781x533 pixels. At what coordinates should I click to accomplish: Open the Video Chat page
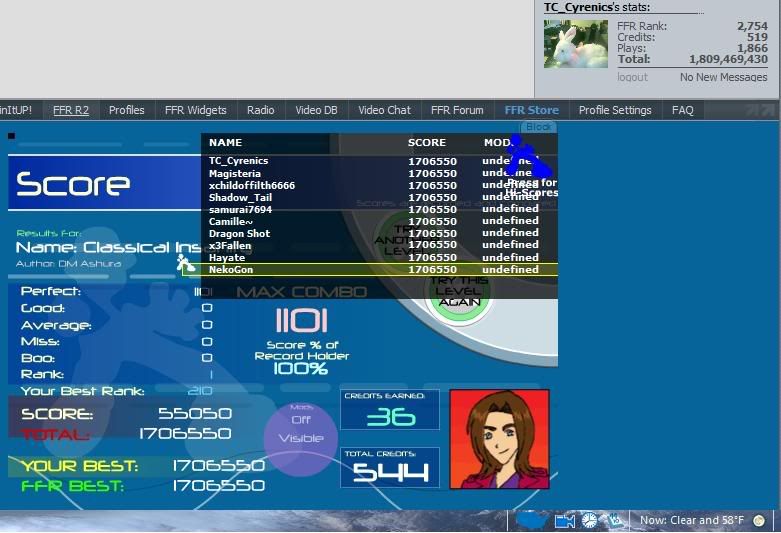pos(384,110)
